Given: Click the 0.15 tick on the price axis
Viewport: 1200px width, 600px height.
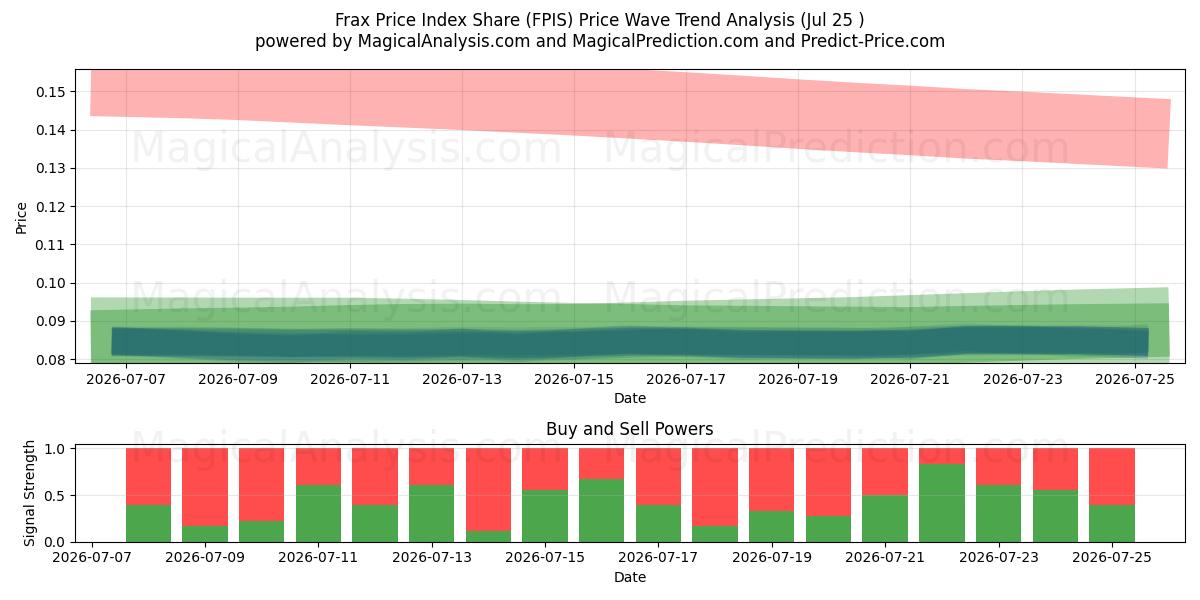Looking at the screenshot, I should tap(50, 92).
